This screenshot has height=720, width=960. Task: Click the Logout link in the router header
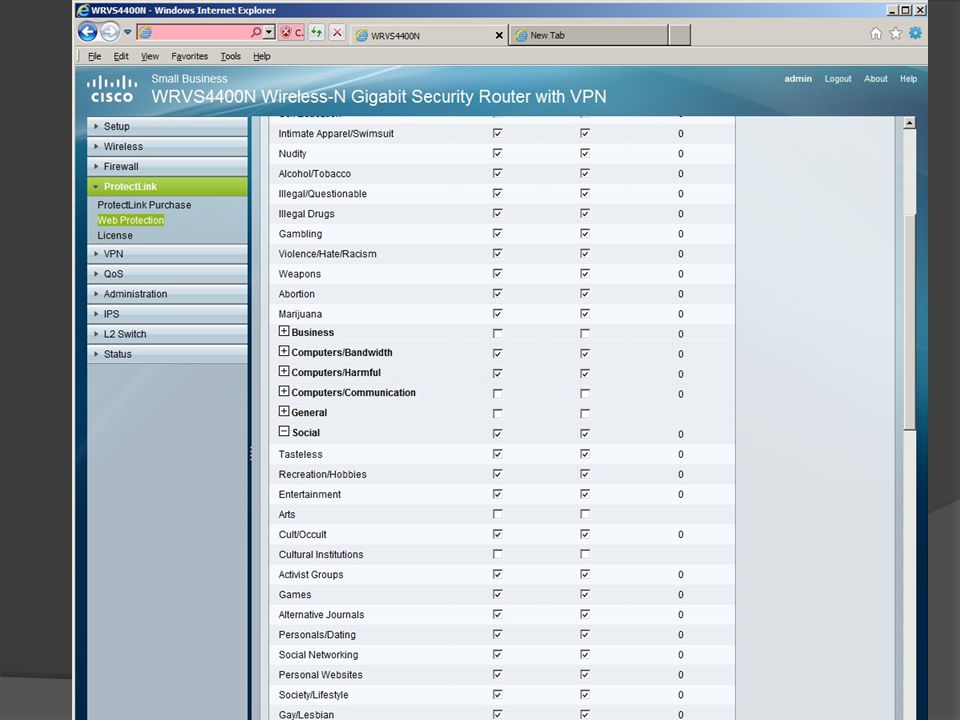[838, 79]
